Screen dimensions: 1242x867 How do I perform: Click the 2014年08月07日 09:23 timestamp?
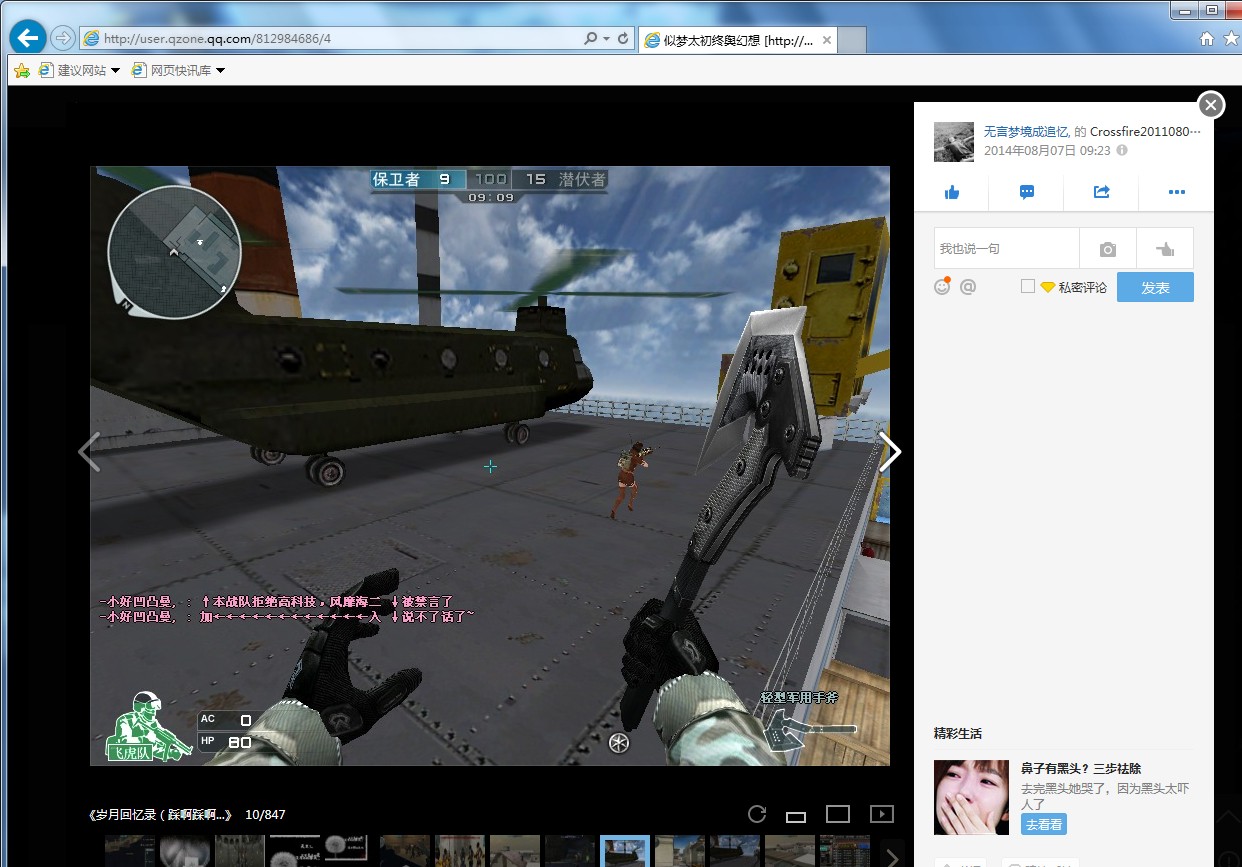(x=1047, y=150)
